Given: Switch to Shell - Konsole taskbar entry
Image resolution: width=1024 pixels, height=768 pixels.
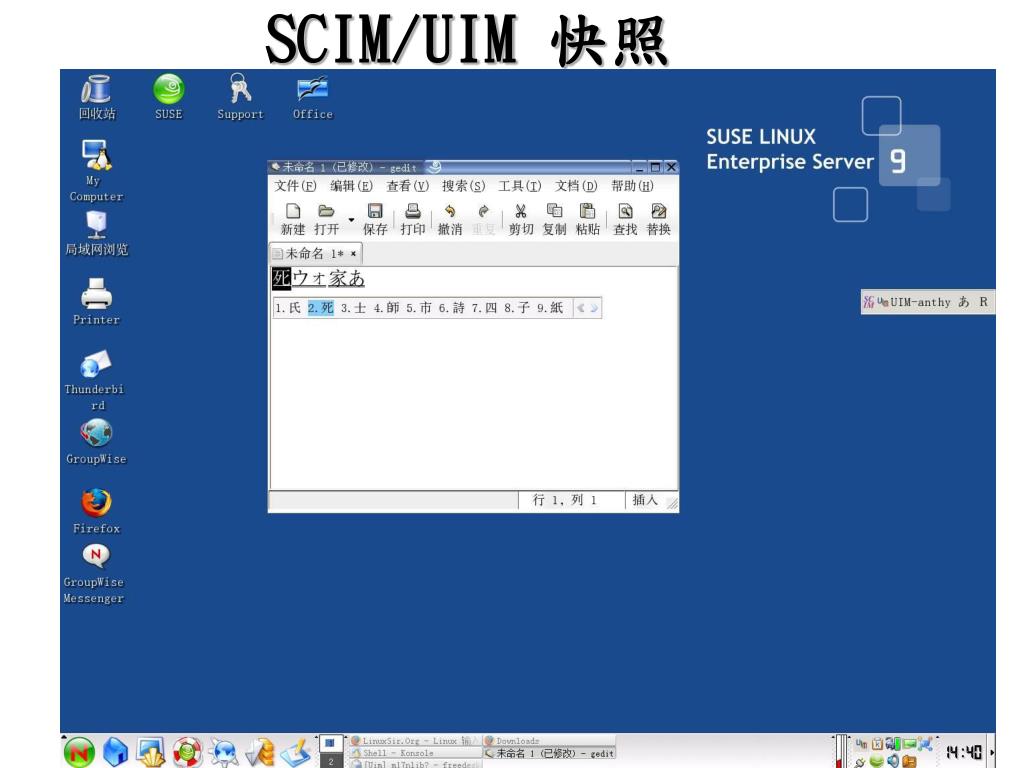Looking at the screenshot, I should (414, 752).
